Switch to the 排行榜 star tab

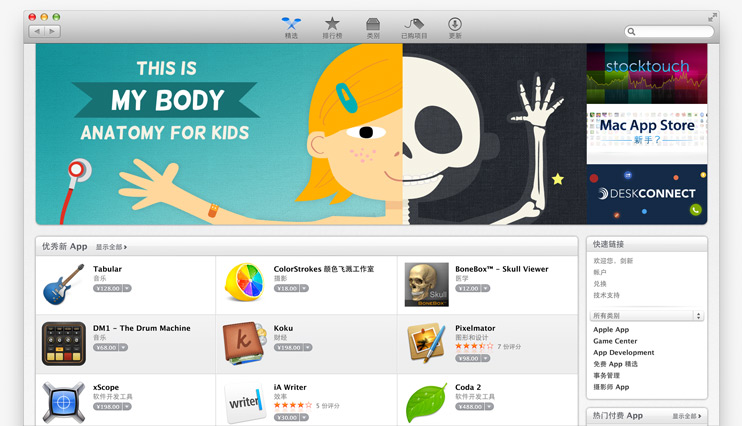click(332, 28)
